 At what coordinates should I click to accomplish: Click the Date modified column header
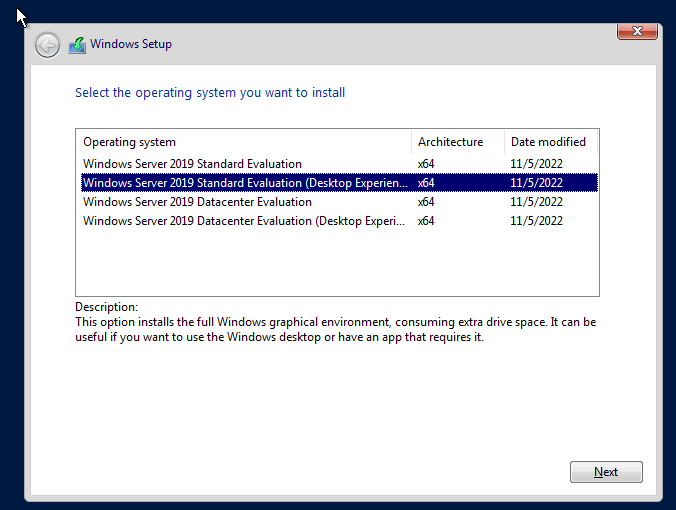tap(551, 142)
